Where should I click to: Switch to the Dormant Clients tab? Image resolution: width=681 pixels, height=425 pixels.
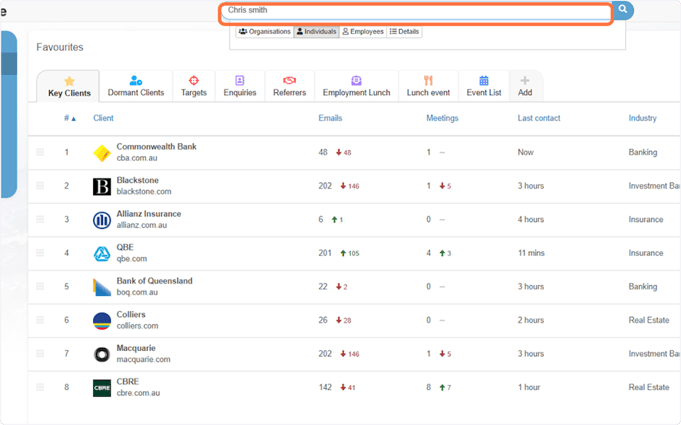click(x=136, y=86)
